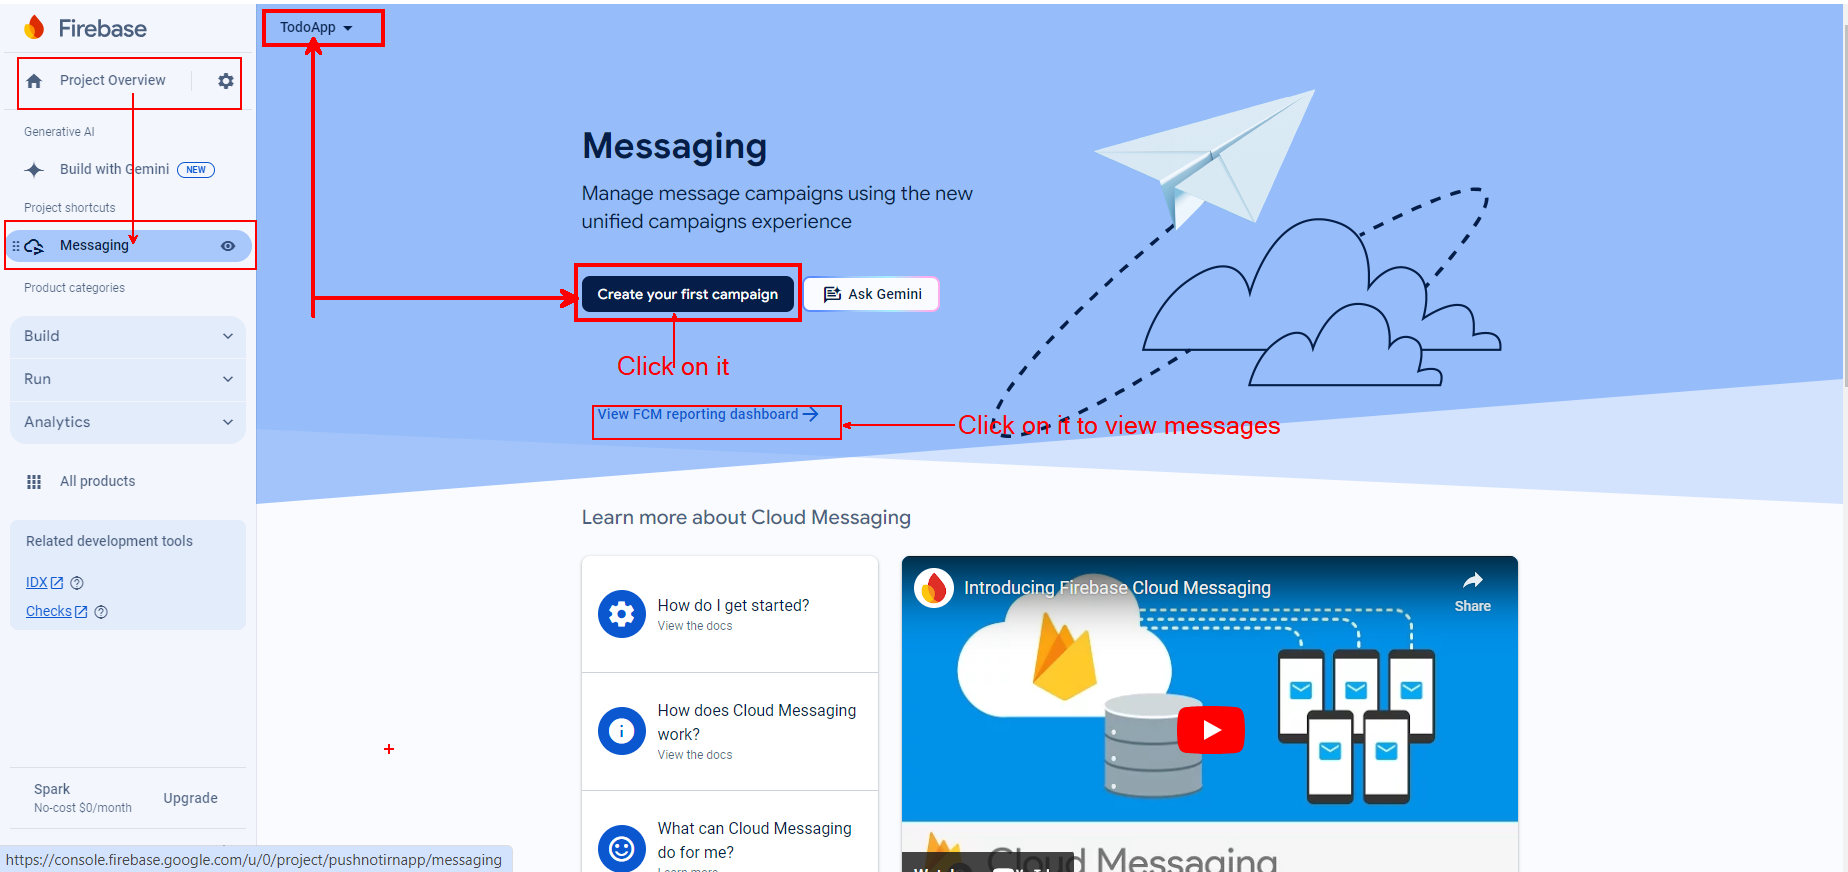The width and height of the screenshot is (1848, 872).
Task: Click the Project shortcuts label
Action: [70, 208]
